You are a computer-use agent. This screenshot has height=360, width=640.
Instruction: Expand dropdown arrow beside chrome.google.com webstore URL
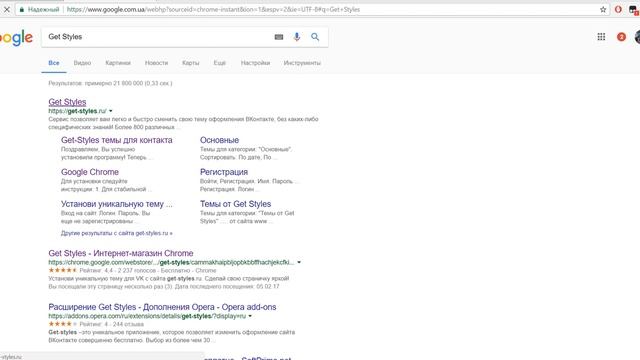click(299, 262)
